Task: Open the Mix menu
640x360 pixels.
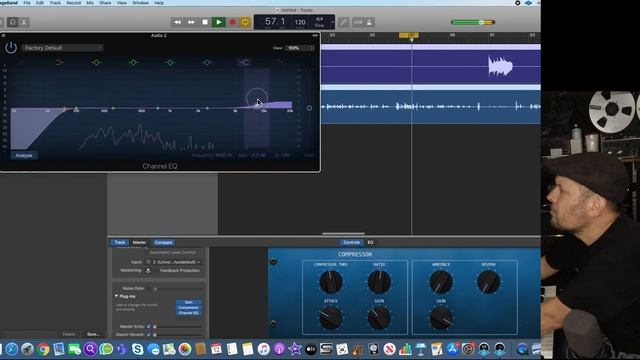Action: tap(90, 3)
